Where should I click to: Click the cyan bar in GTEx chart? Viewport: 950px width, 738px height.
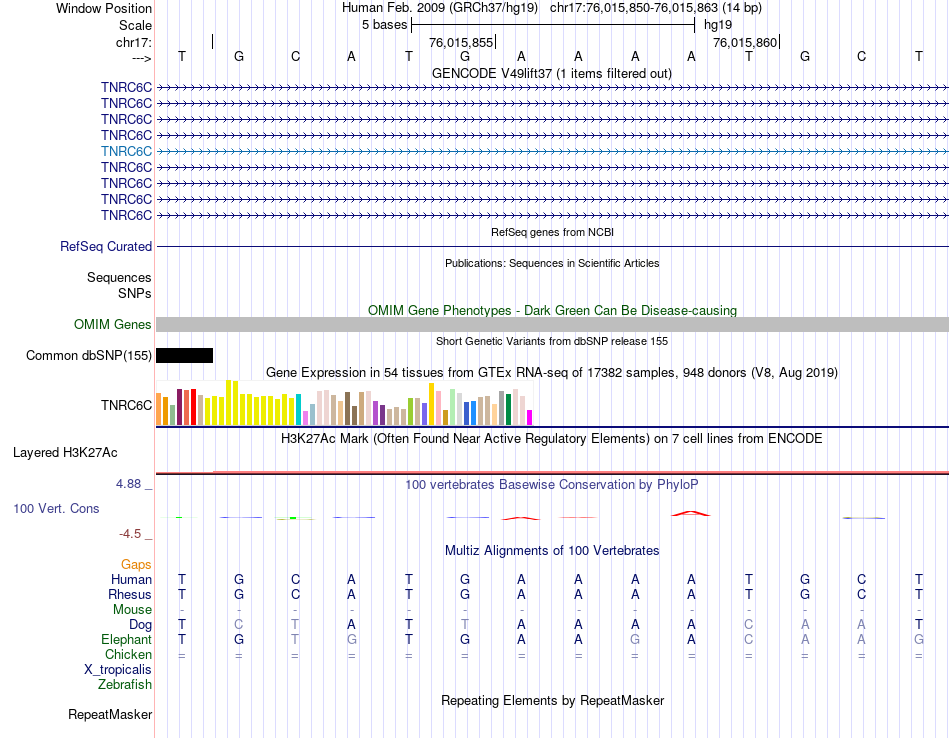299,410
